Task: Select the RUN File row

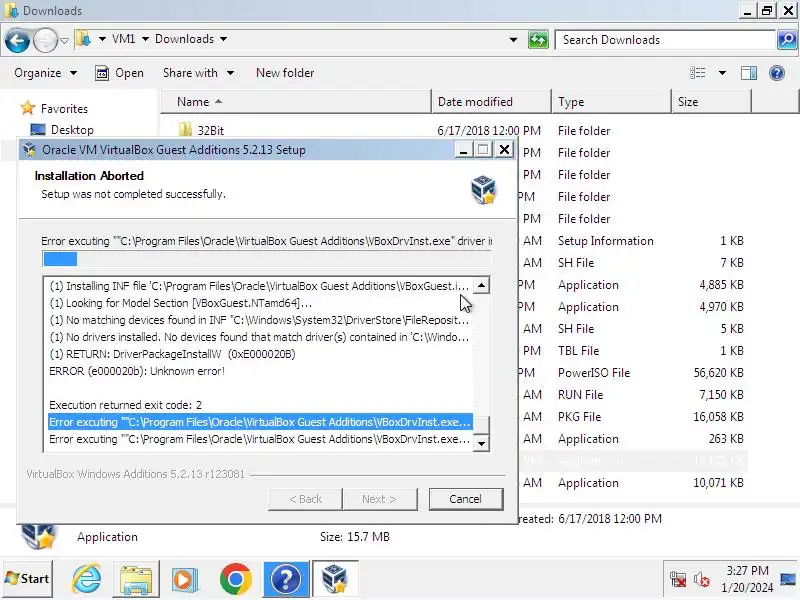Action: click(x=633, y=395)
